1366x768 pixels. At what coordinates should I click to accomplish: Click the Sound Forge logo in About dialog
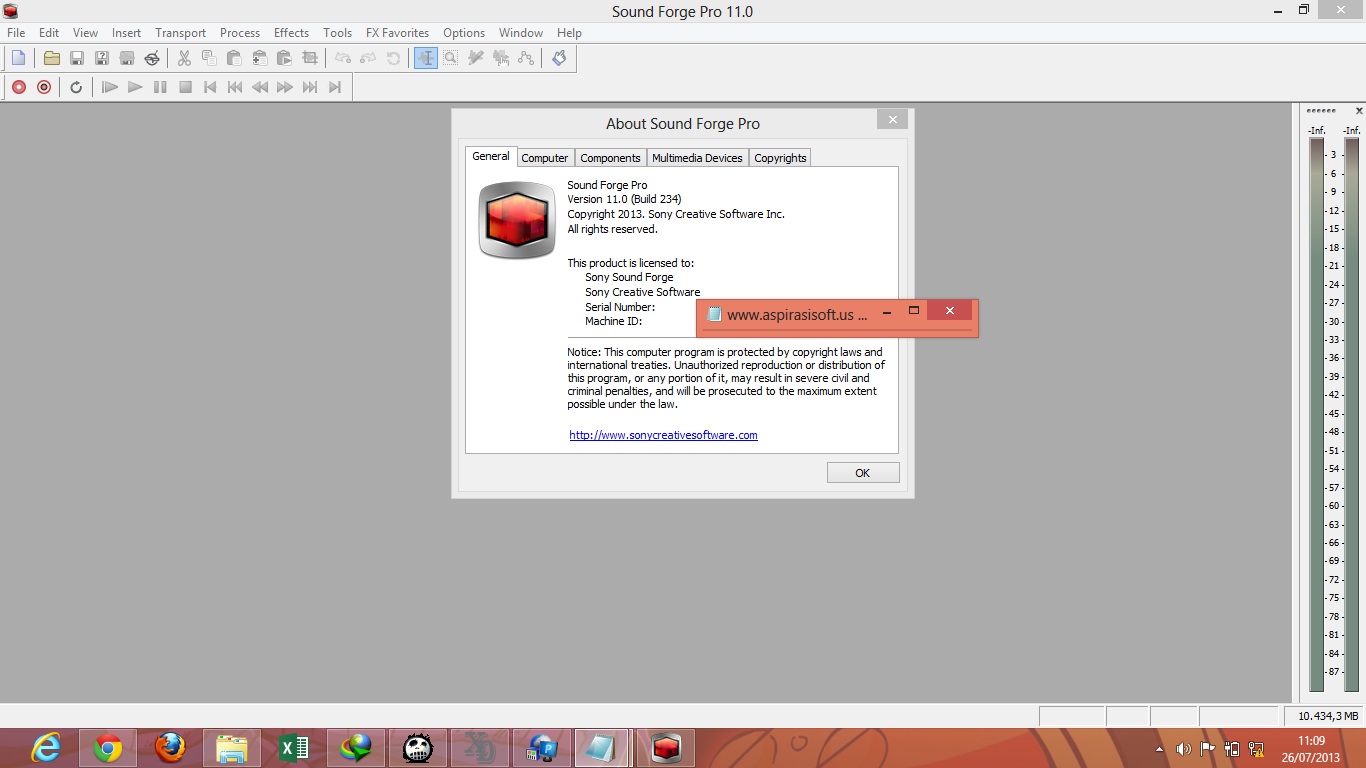point(517,220)
